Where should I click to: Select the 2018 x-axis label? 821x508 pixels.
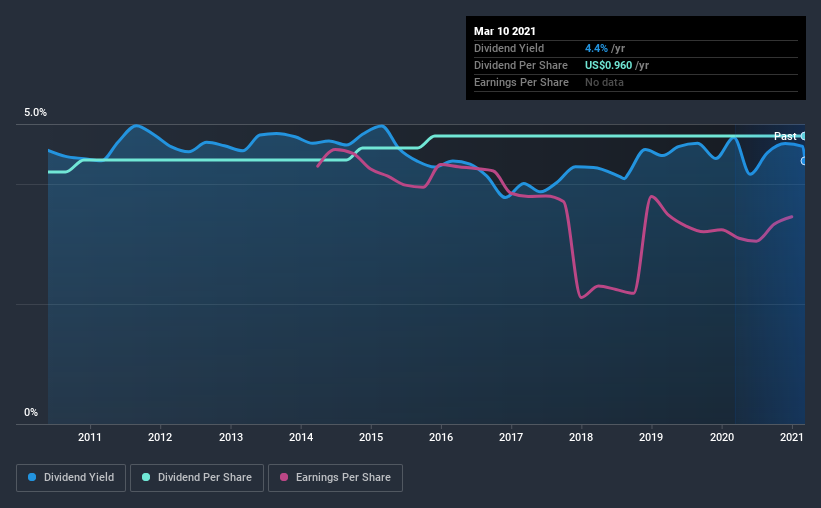pyautogui.click(x=581, y=437)
